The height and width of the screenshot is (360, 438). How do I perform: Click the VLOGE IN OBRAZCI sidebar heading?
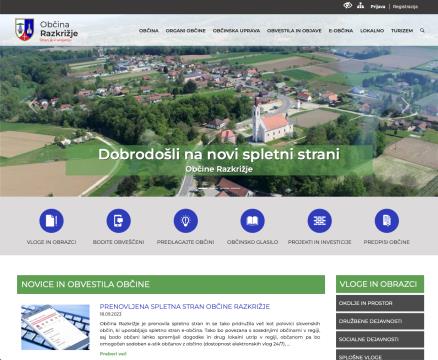pyautogui.click(x=380, y=284)
